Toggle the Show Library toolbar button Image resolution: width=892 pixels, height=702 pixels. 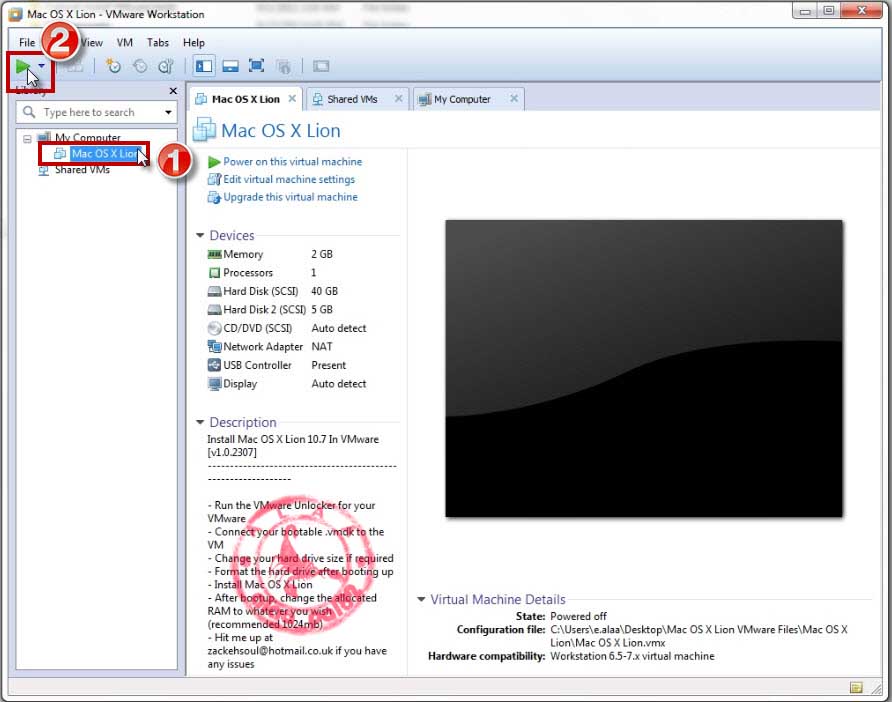click(x=204, y=66)
